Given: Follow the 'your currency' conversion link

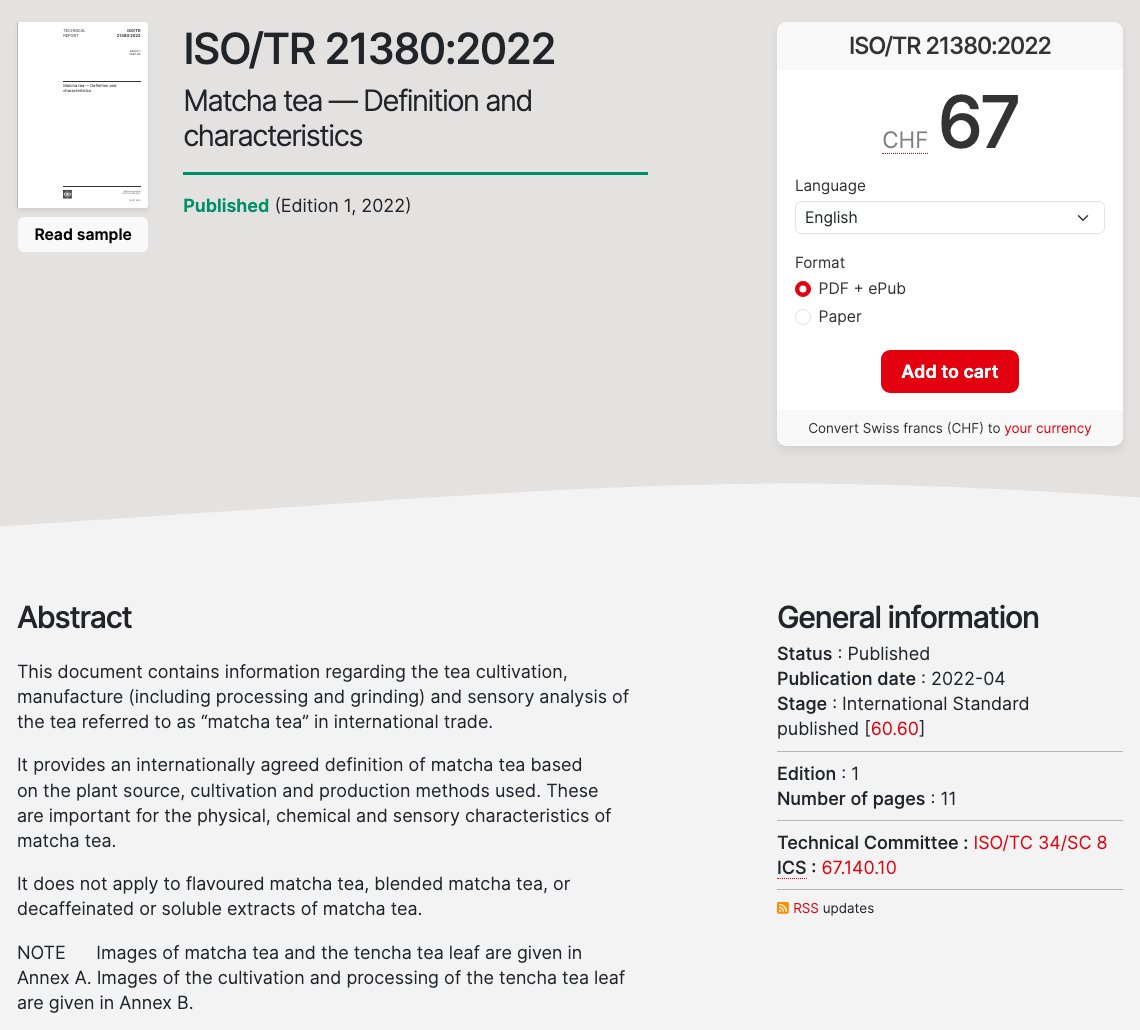Looking at the screenshot, I should (1048, 428).
